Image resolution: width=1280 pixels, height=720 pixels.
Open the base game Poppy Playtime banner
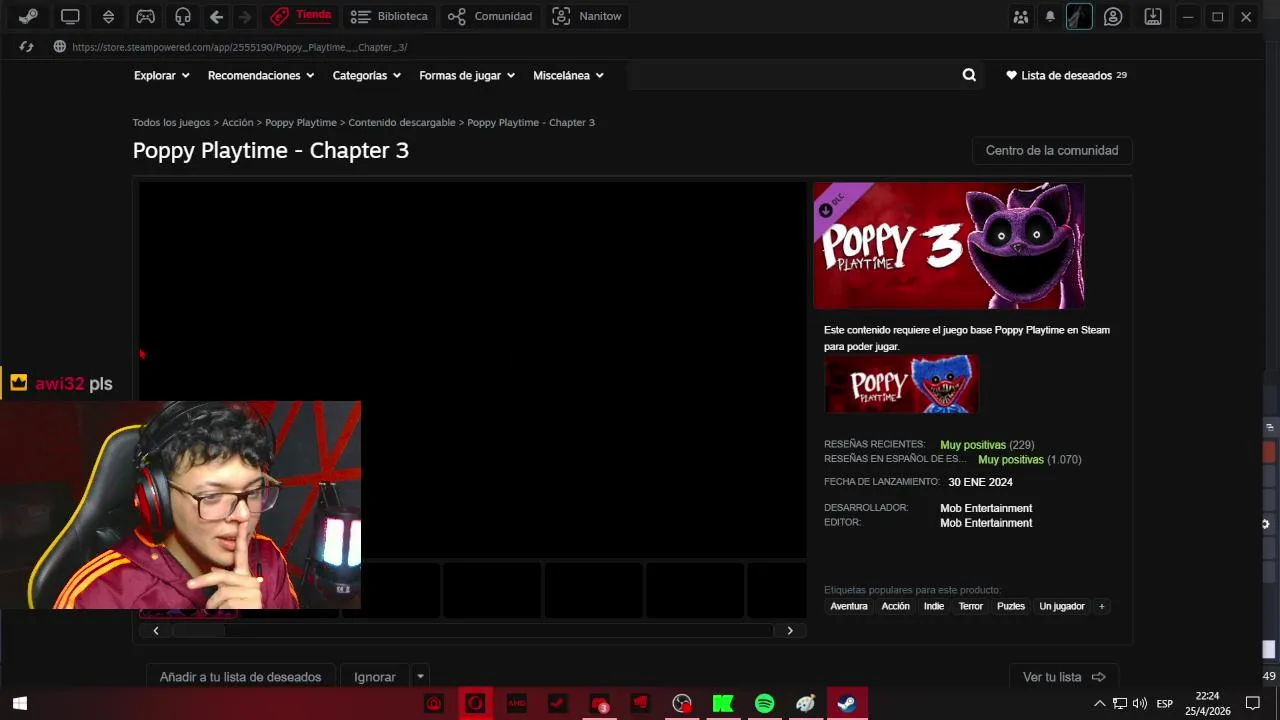[901, 384]
